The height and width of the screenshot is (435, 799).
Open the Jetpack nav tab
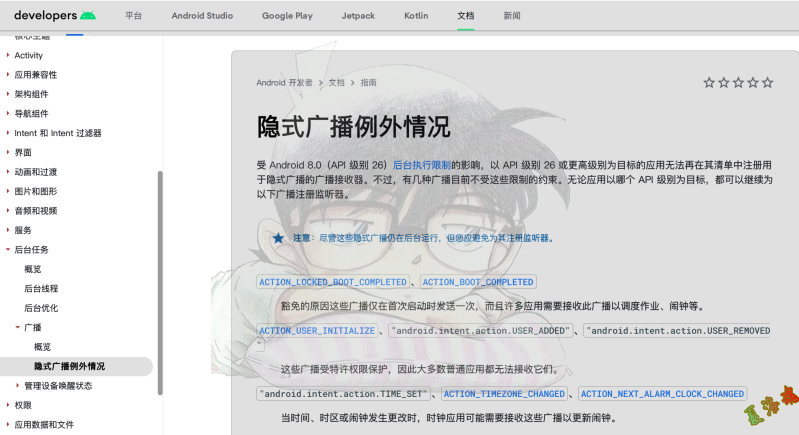pos(358,16)
